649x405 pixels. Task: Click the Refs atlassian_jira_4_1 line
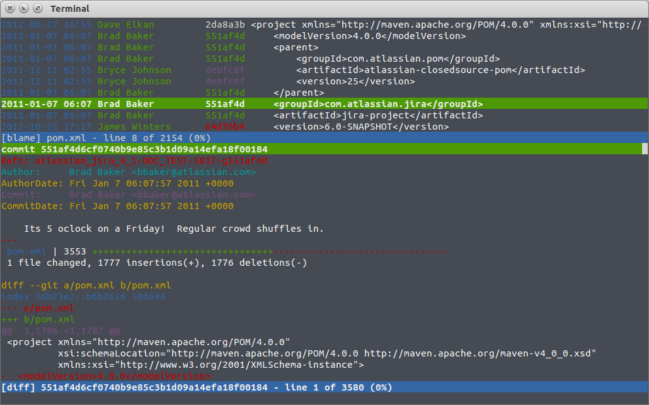(135, 160)
